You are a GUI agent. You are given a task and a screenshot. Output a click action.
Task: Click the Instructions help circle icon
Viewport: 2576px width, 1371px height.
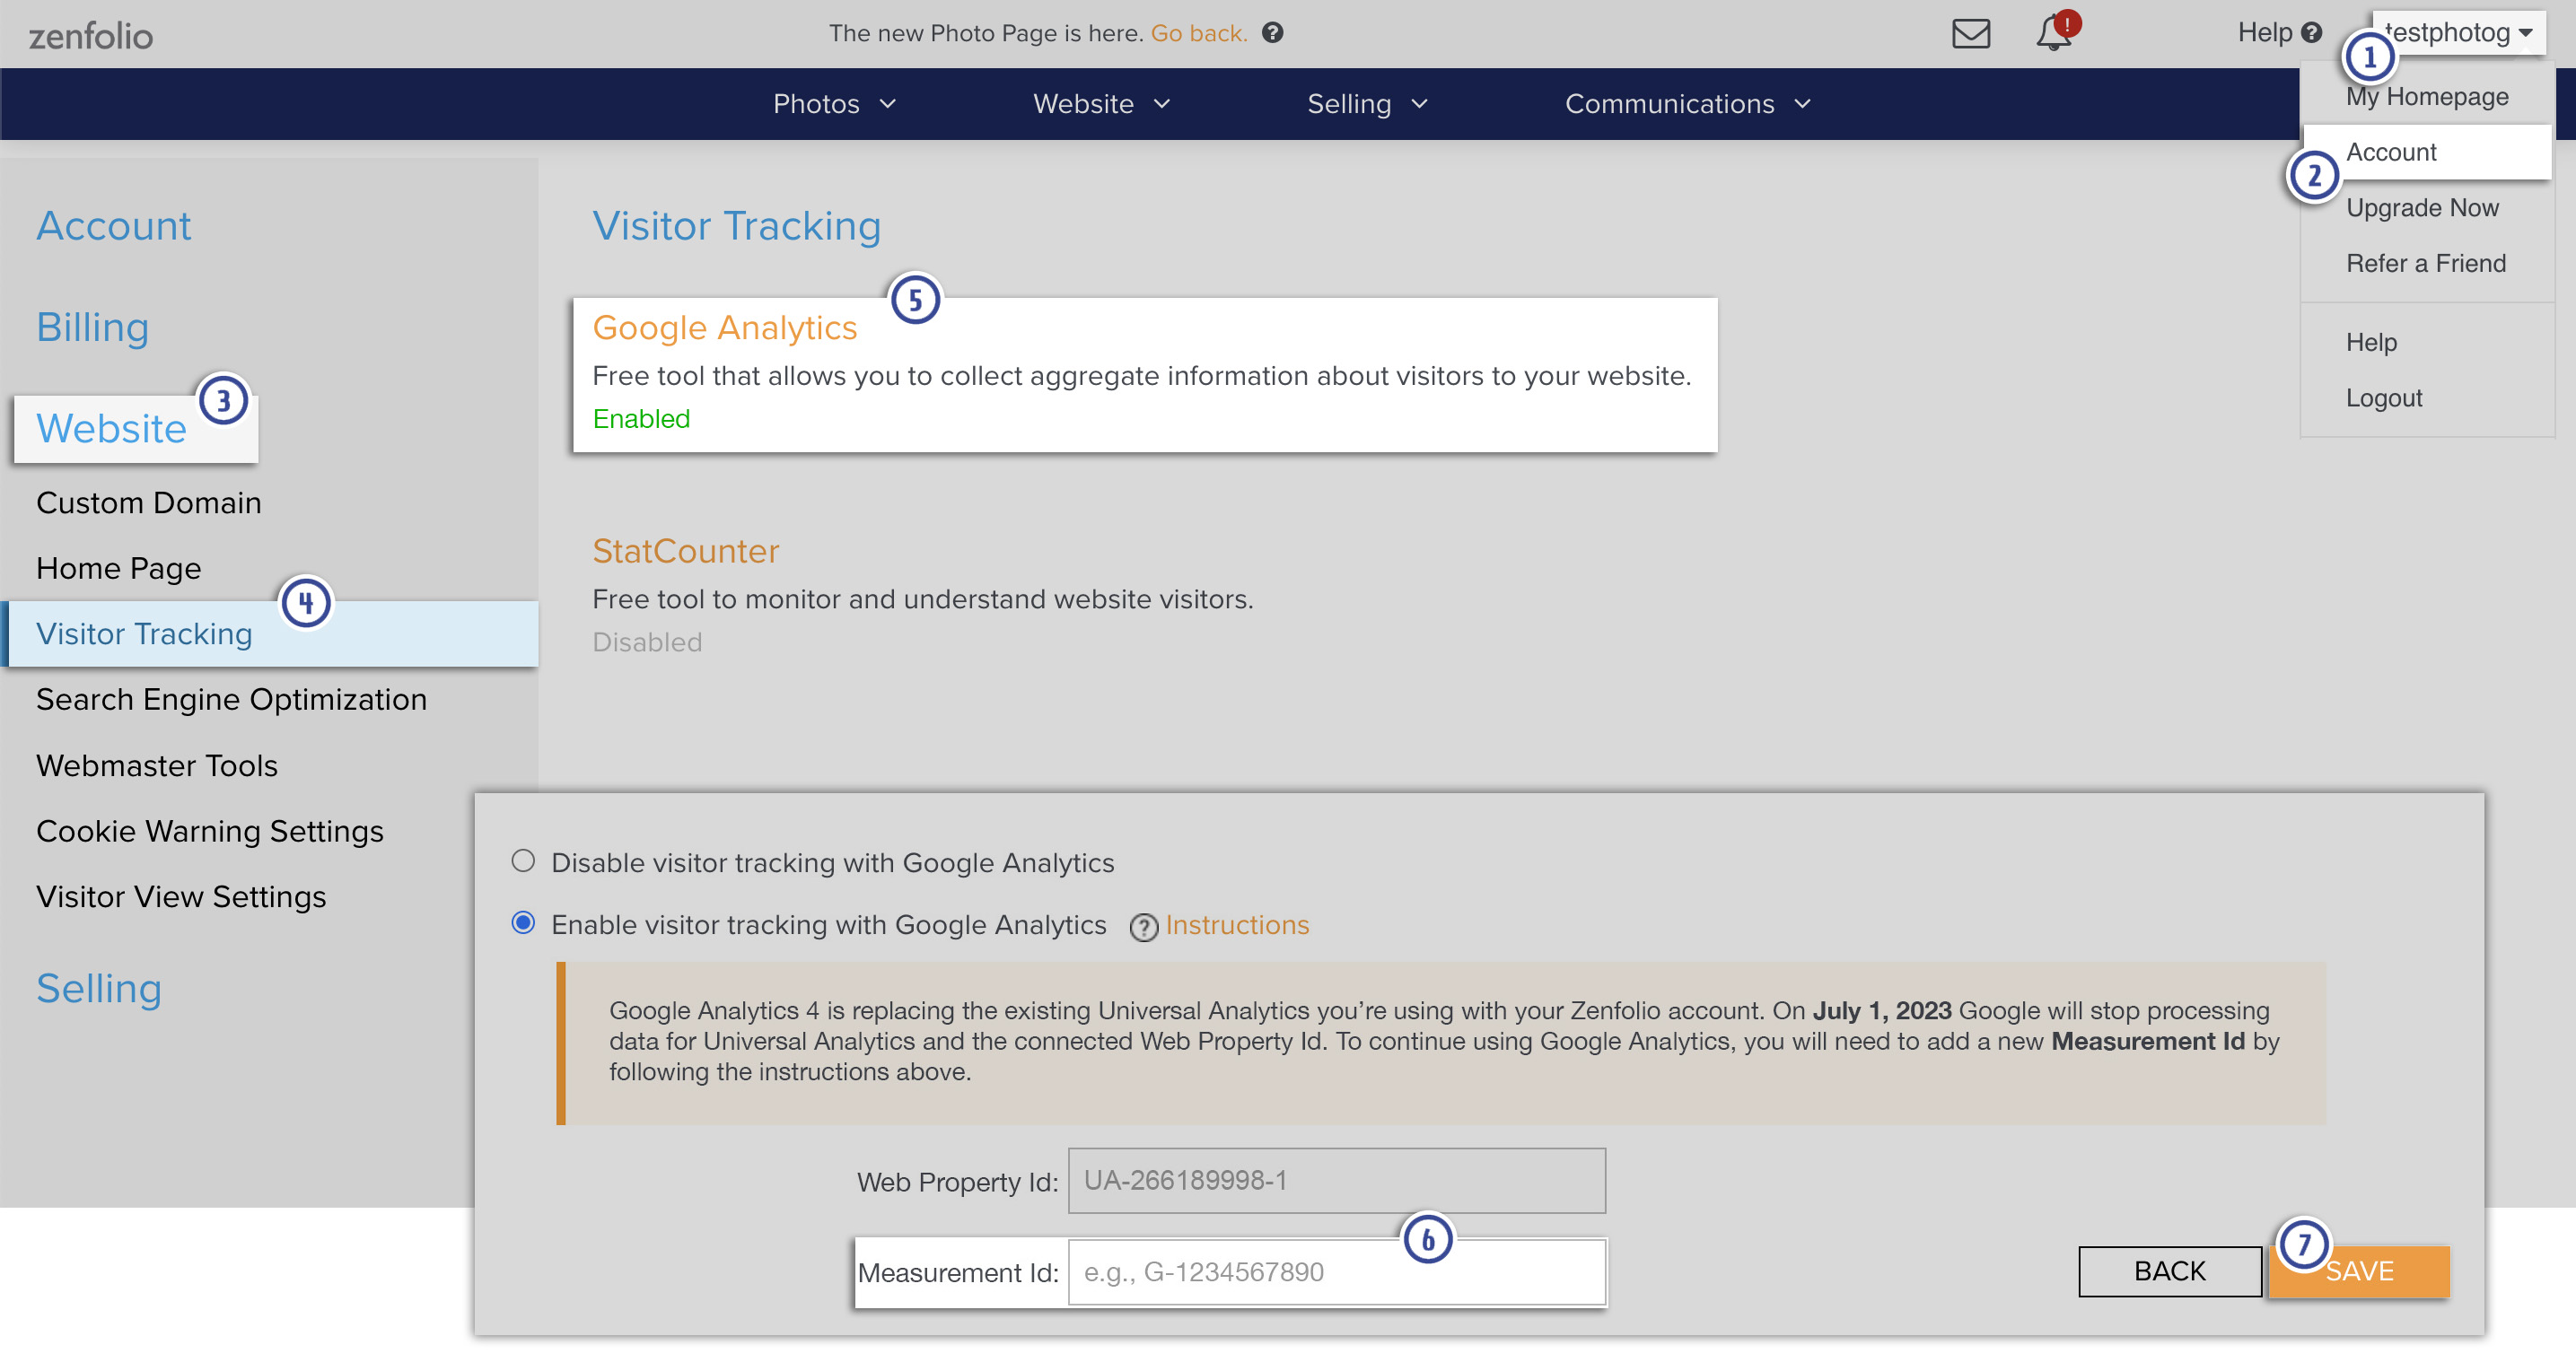point(1143,927)
